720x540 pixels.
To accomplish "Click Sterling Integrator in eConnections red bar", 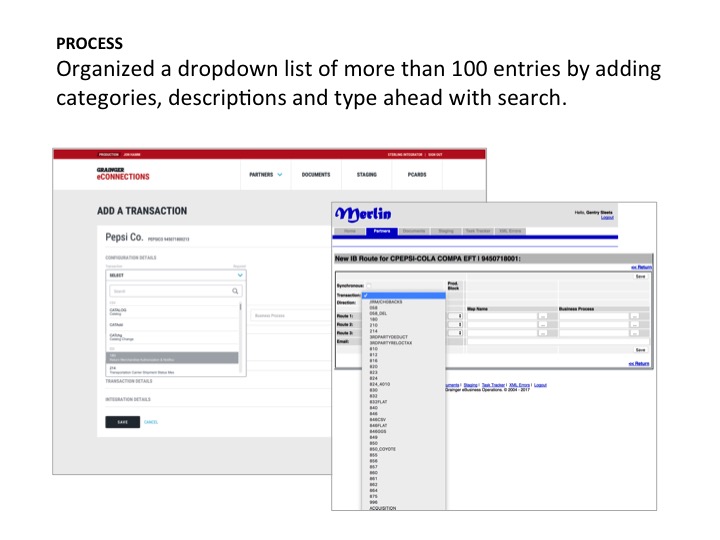I will coord(405,155).
